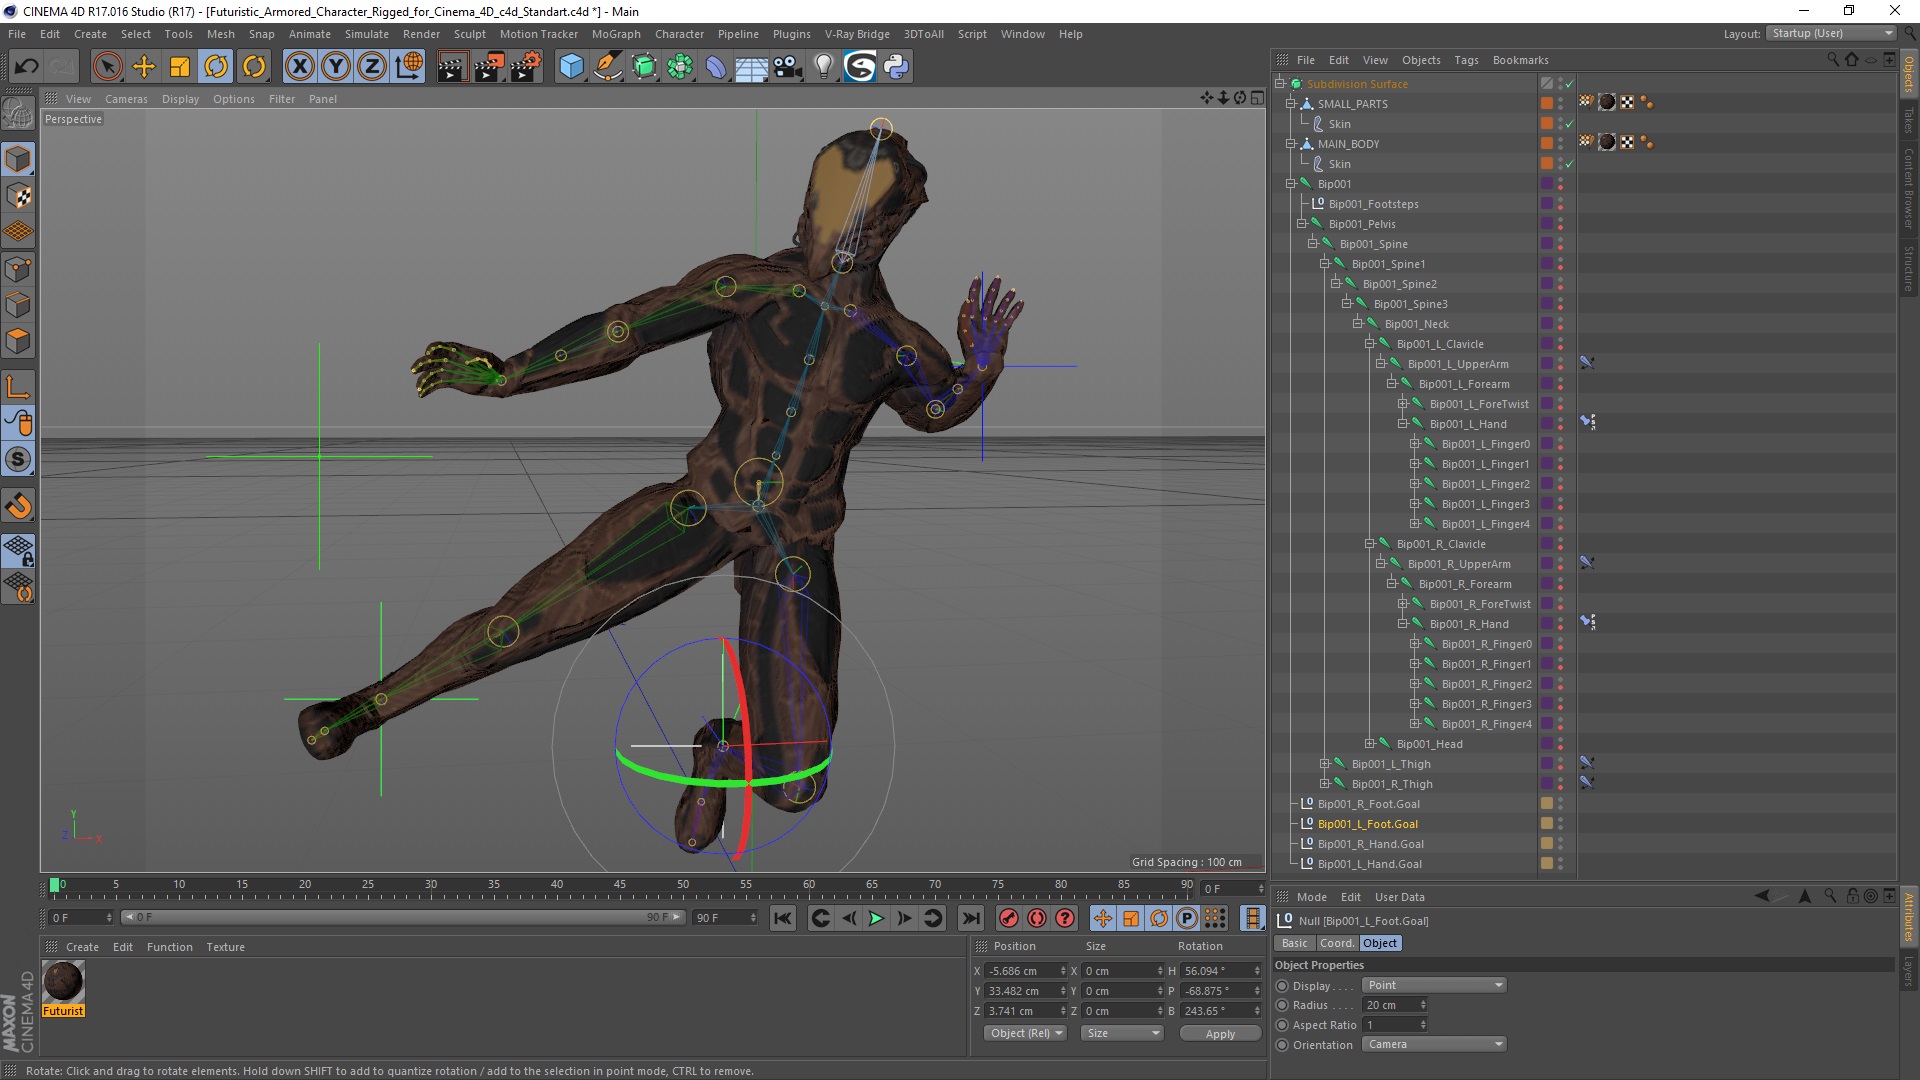This screenshot has width=1920, height=1080.
Task: Add a Cube primitive object
Action: (571, 67)
